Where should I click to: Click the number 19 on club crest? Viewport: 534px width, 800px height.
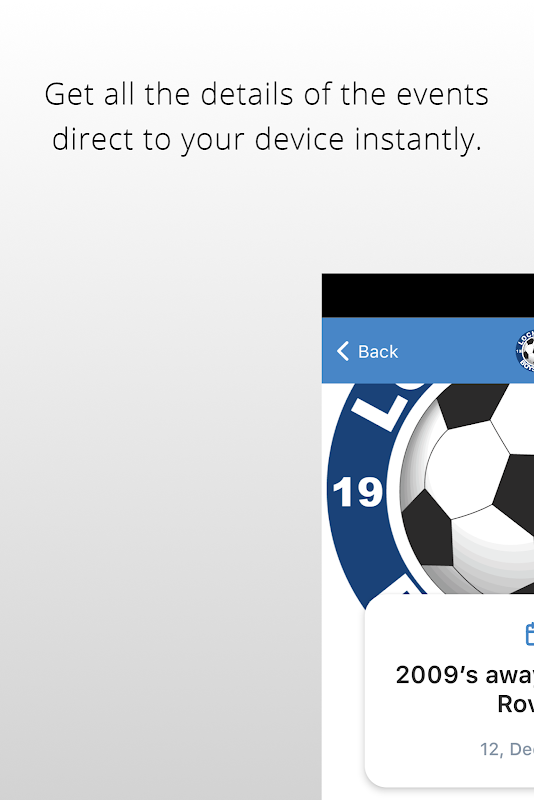coord(357,492)
